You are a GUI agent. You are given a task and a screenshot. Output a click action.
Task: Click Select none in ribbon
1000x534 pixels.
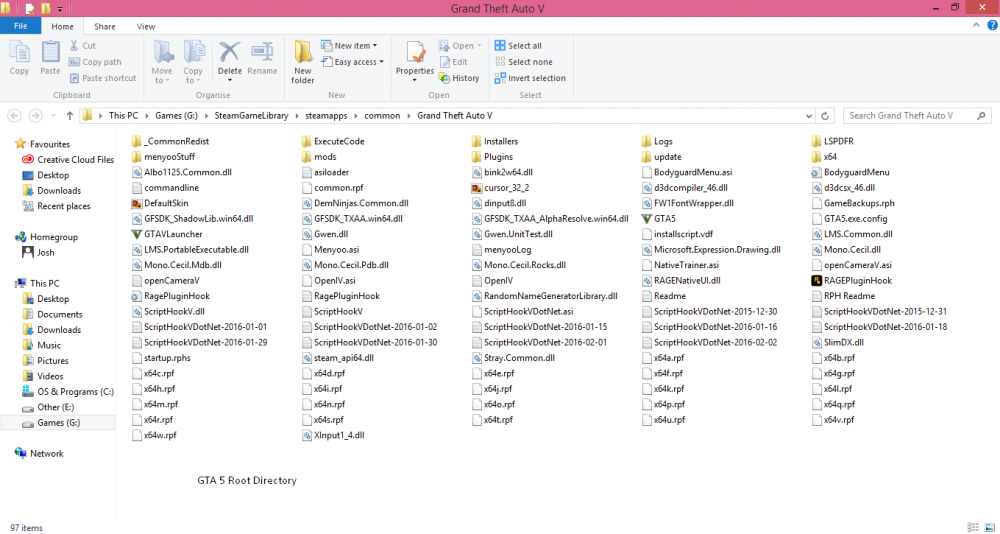pyautogui.click(x=524, y=62)
